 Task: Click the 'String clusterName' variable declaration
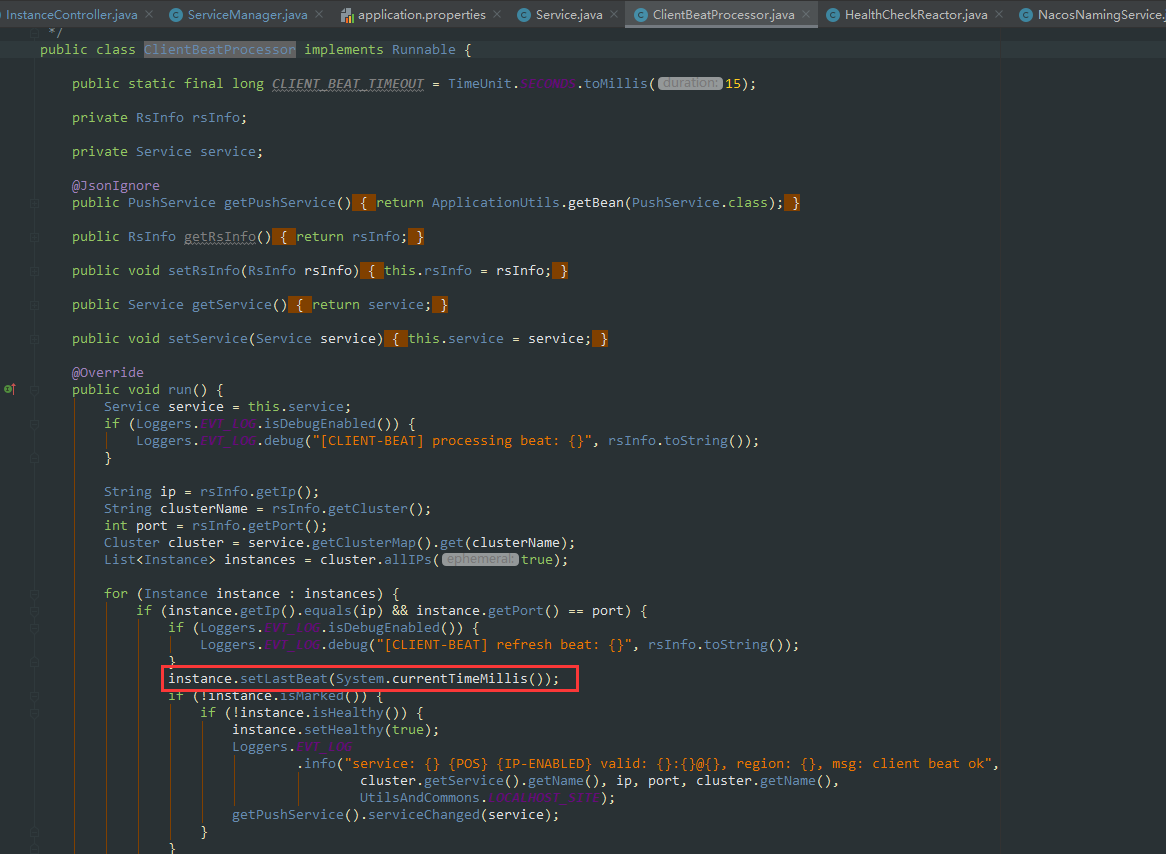(175, 509)
